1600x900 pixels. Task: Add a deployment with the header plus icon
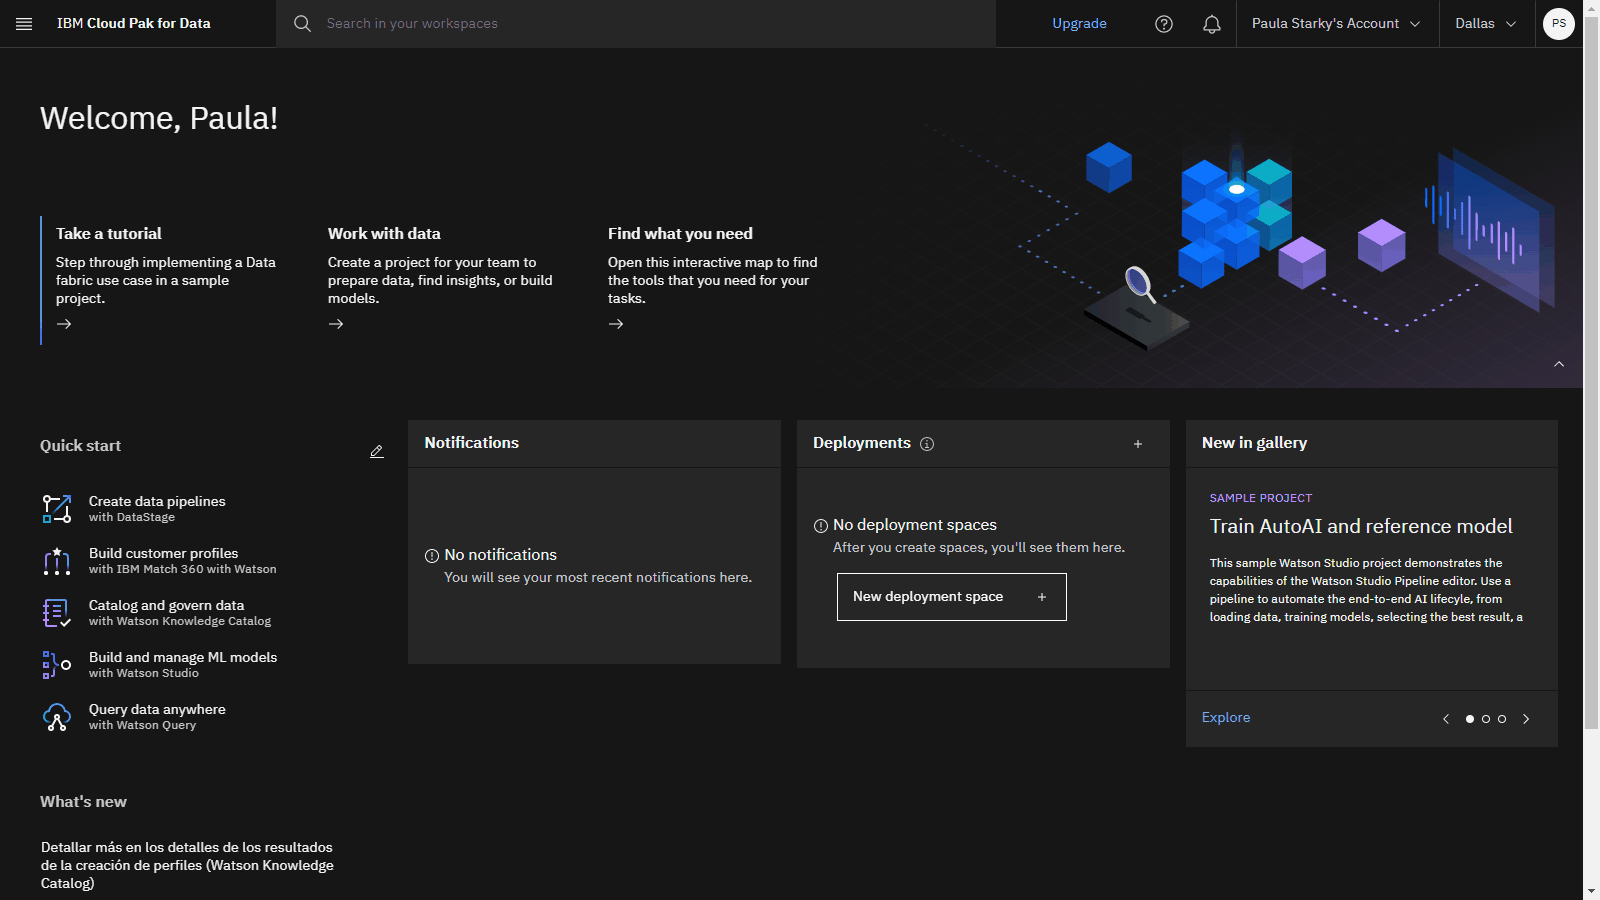pos(1138,444)
